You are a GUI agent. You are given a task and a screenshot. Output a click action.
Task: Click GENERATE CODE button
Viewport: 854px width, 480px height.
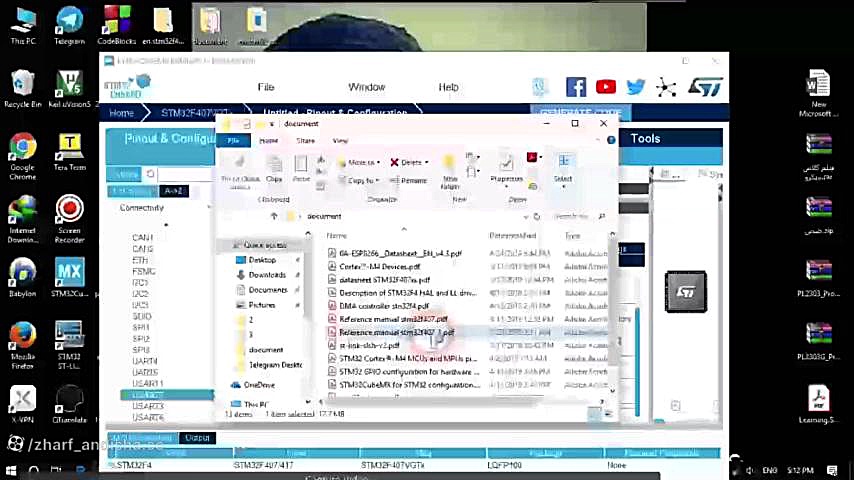click(x=581, y=112)
